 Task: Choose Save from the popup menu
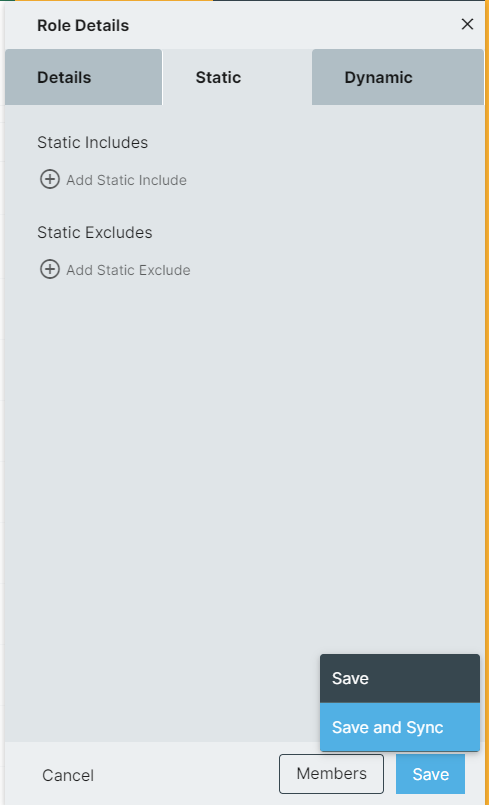400,678
